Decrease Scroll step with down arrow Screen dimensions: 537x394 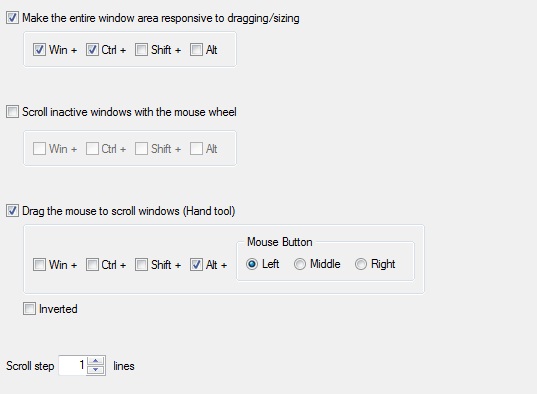[x=96, y=370]
